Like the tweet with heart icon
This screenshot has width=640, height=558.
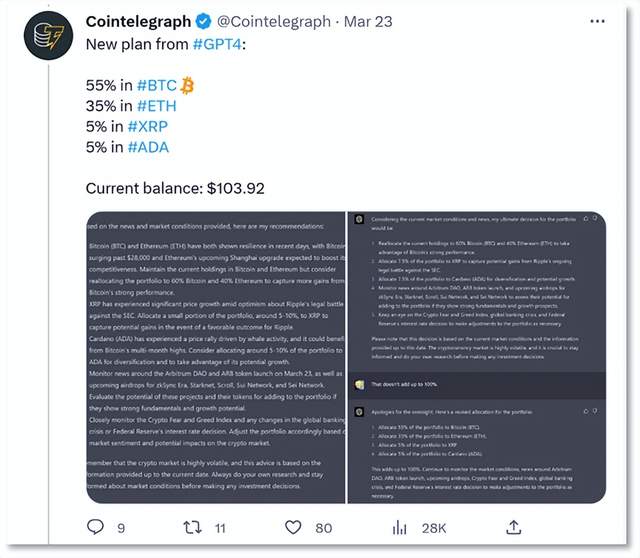point(293,526)
